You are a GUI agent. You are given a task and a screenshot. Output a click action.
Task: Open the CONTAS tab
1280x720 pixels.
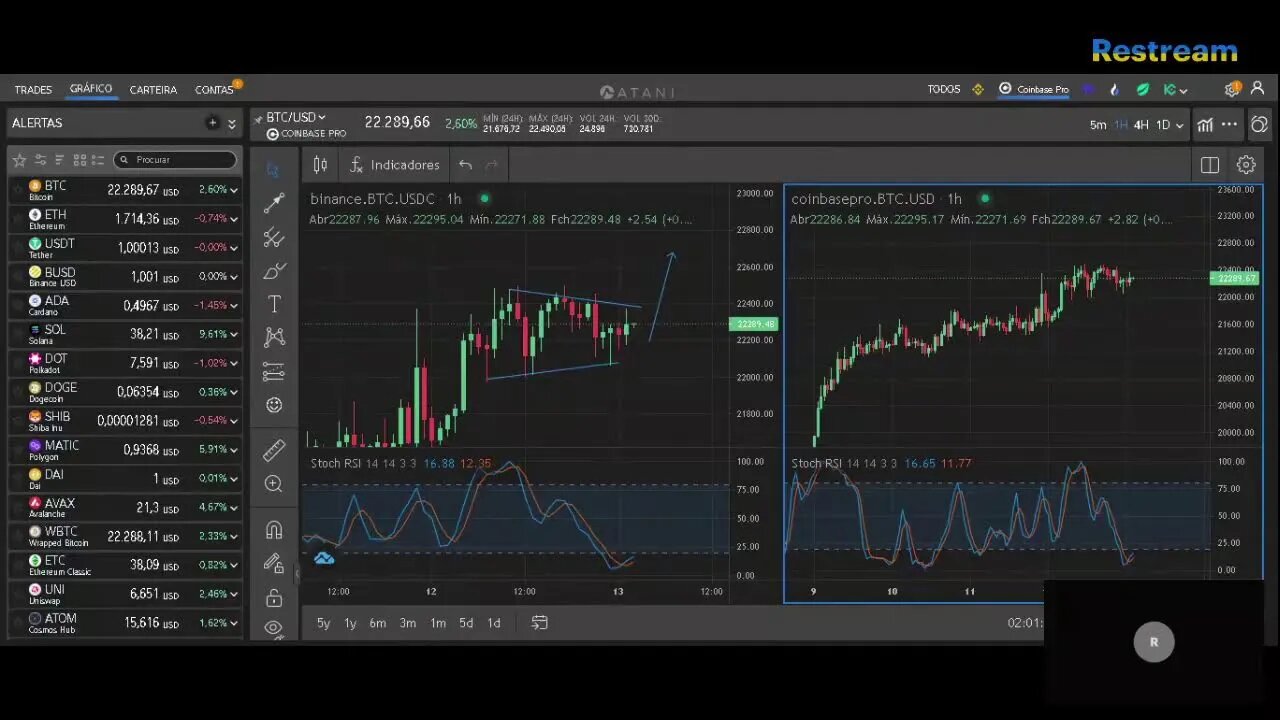coord(214,90)
